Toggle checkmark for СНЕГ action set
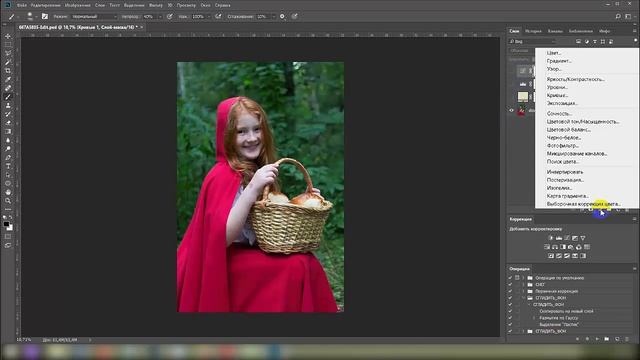The width and height of the screenshot is (640, 360). [x=510, y=284]
